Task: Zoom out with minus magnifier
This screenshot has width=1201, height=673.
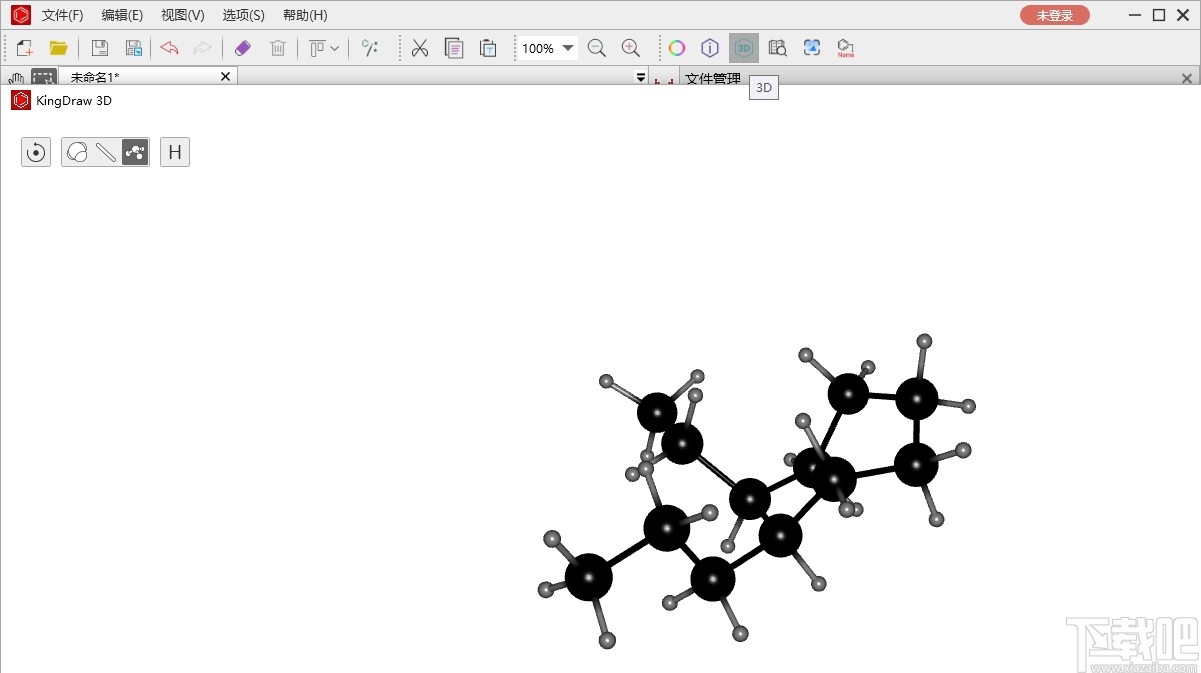Action: coord(597,48)
